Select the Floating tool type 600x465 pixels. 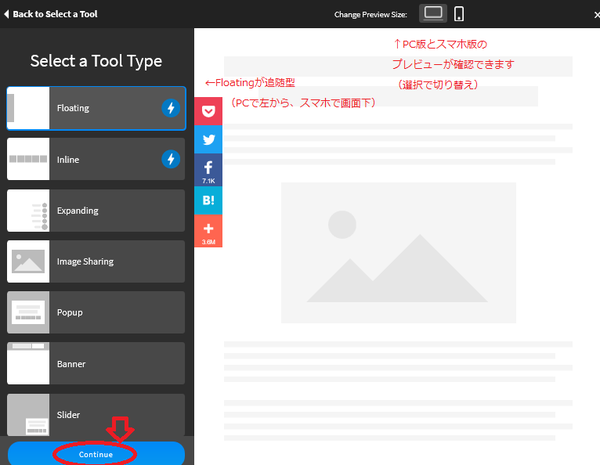pyautogui.click(x=96, y=108)
